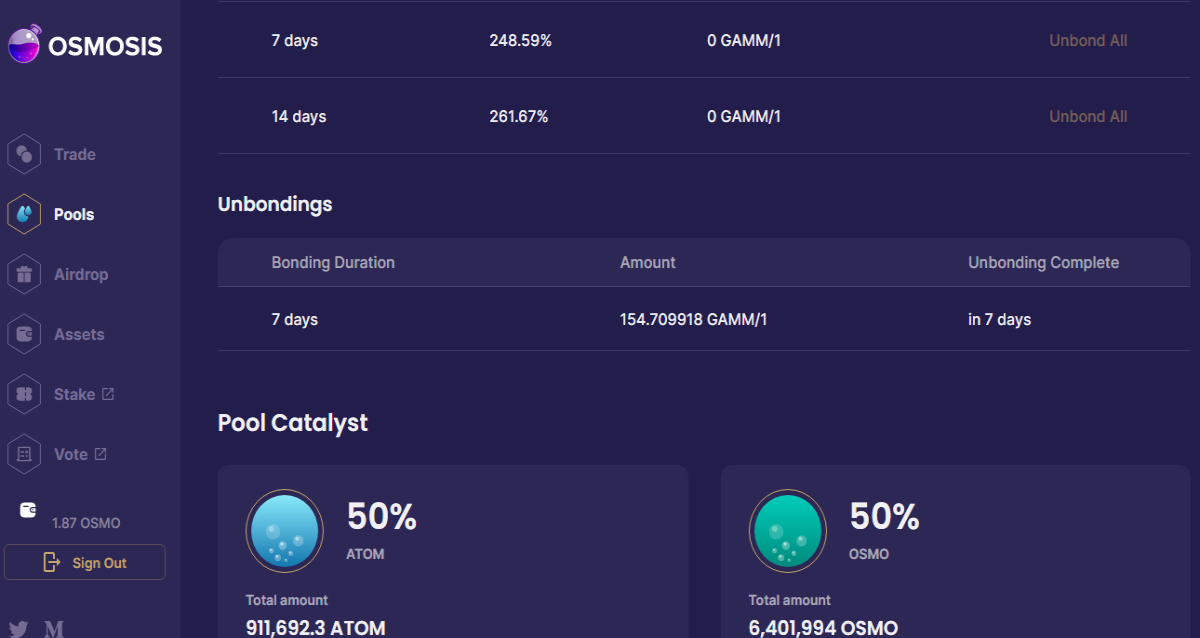Click the Trade hexagon icon
Image resolution: width=1200 pixels, height=638 pixels.
24,155
